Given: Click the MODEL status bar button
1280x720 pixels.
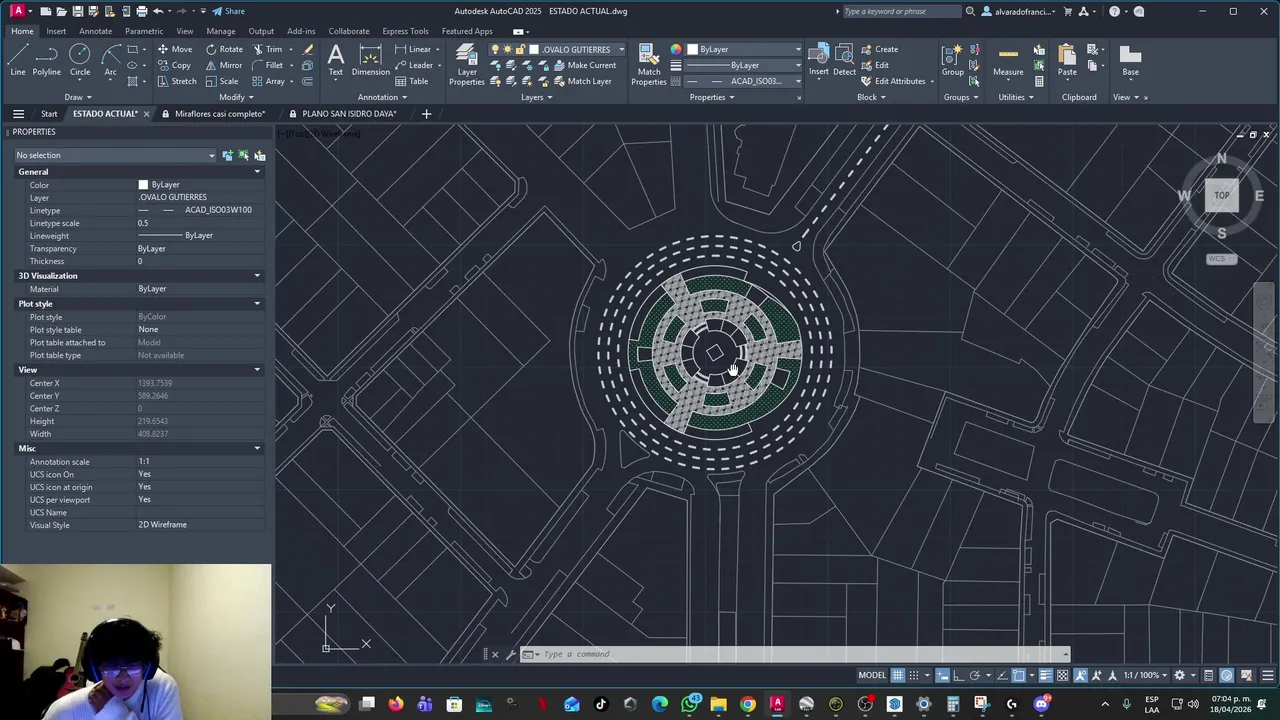Looking at the screenshot, I should [x=872, y=675].
